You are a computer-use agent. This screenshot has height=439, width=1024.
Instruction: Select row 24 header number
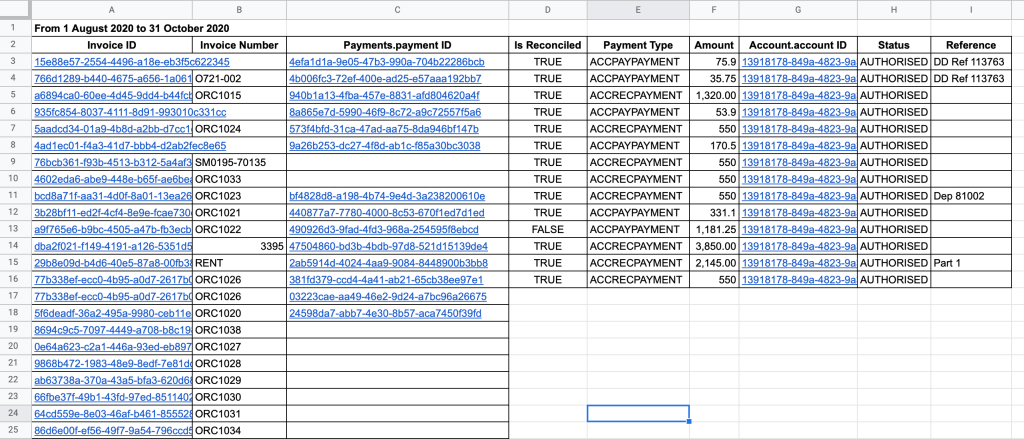pyautogui.click(x=16, y=414)
